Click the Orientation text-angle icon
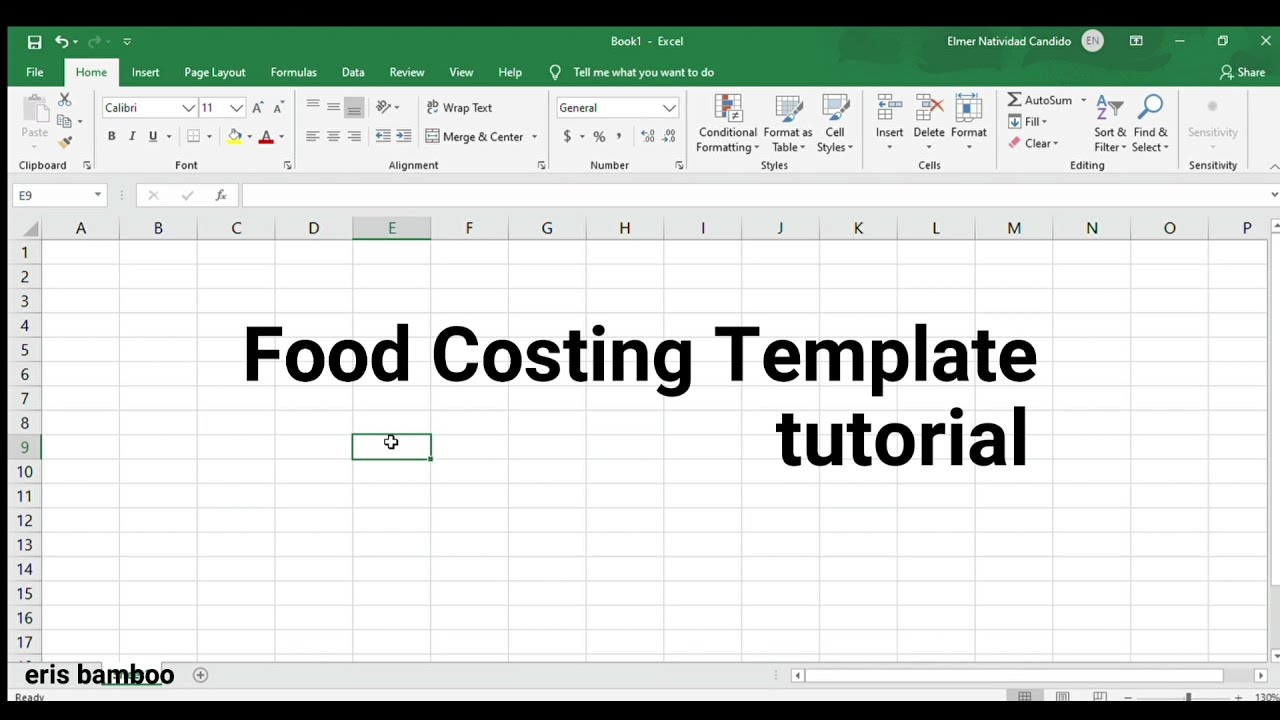This screenshot has width=1280, height=720. [x=383, y=107]
